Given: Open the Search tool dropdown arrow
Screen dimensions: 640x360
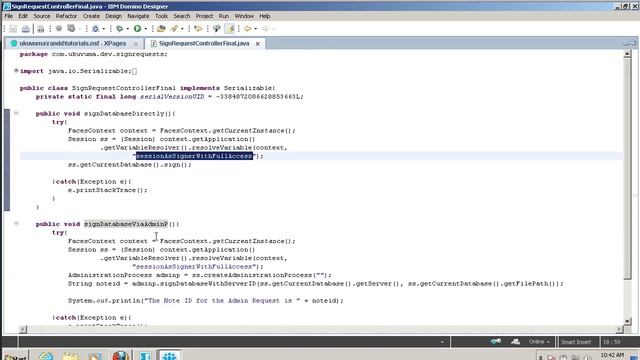Looking at the screenshot, I should point(182,29).
